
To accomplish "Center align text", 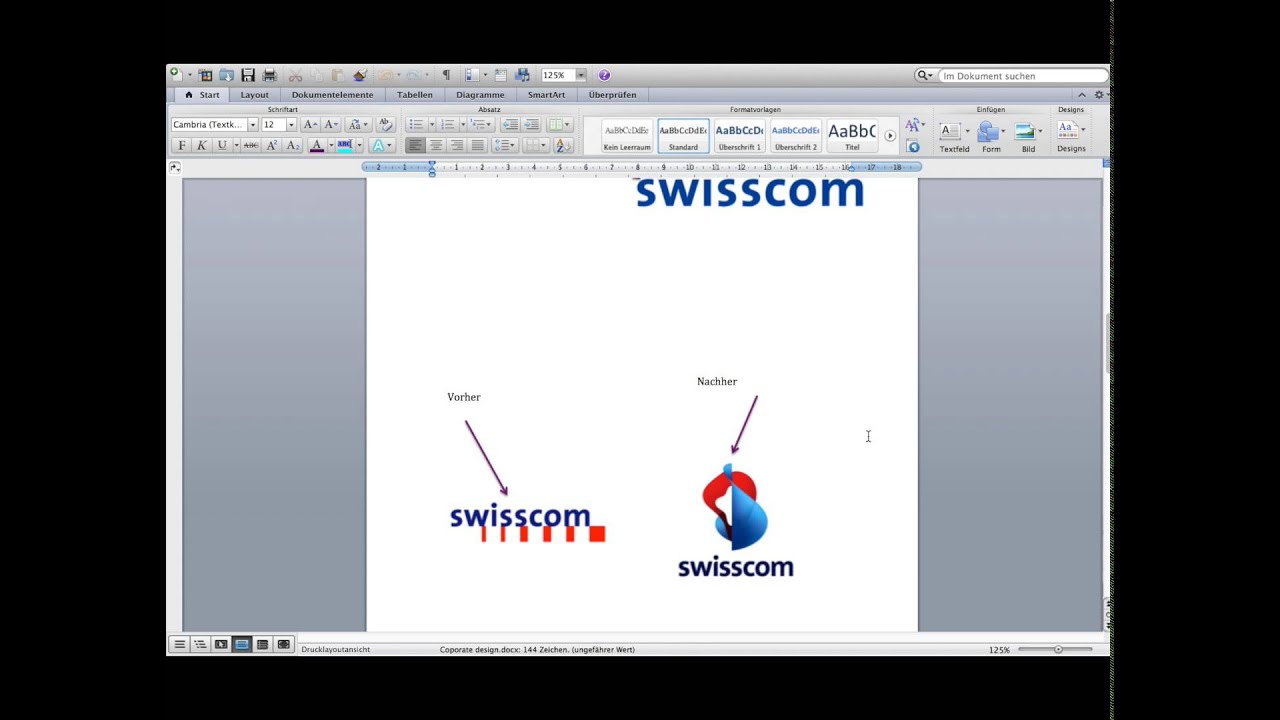I will (436, 145).
